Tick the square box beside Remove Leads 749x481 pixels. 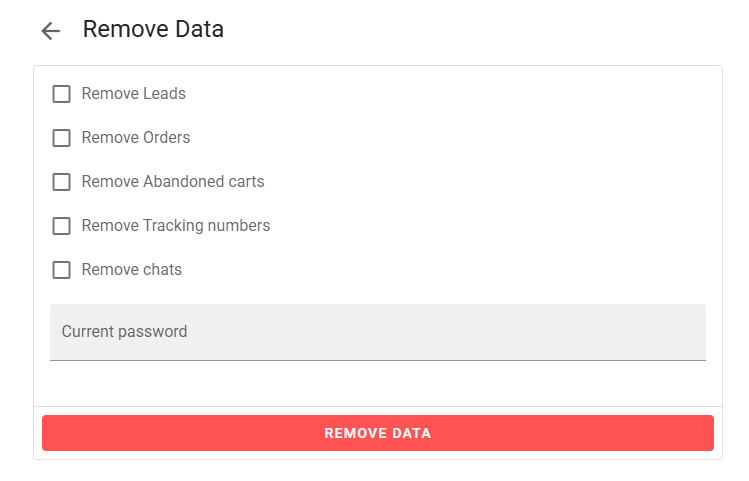click(x=62, y=94)
